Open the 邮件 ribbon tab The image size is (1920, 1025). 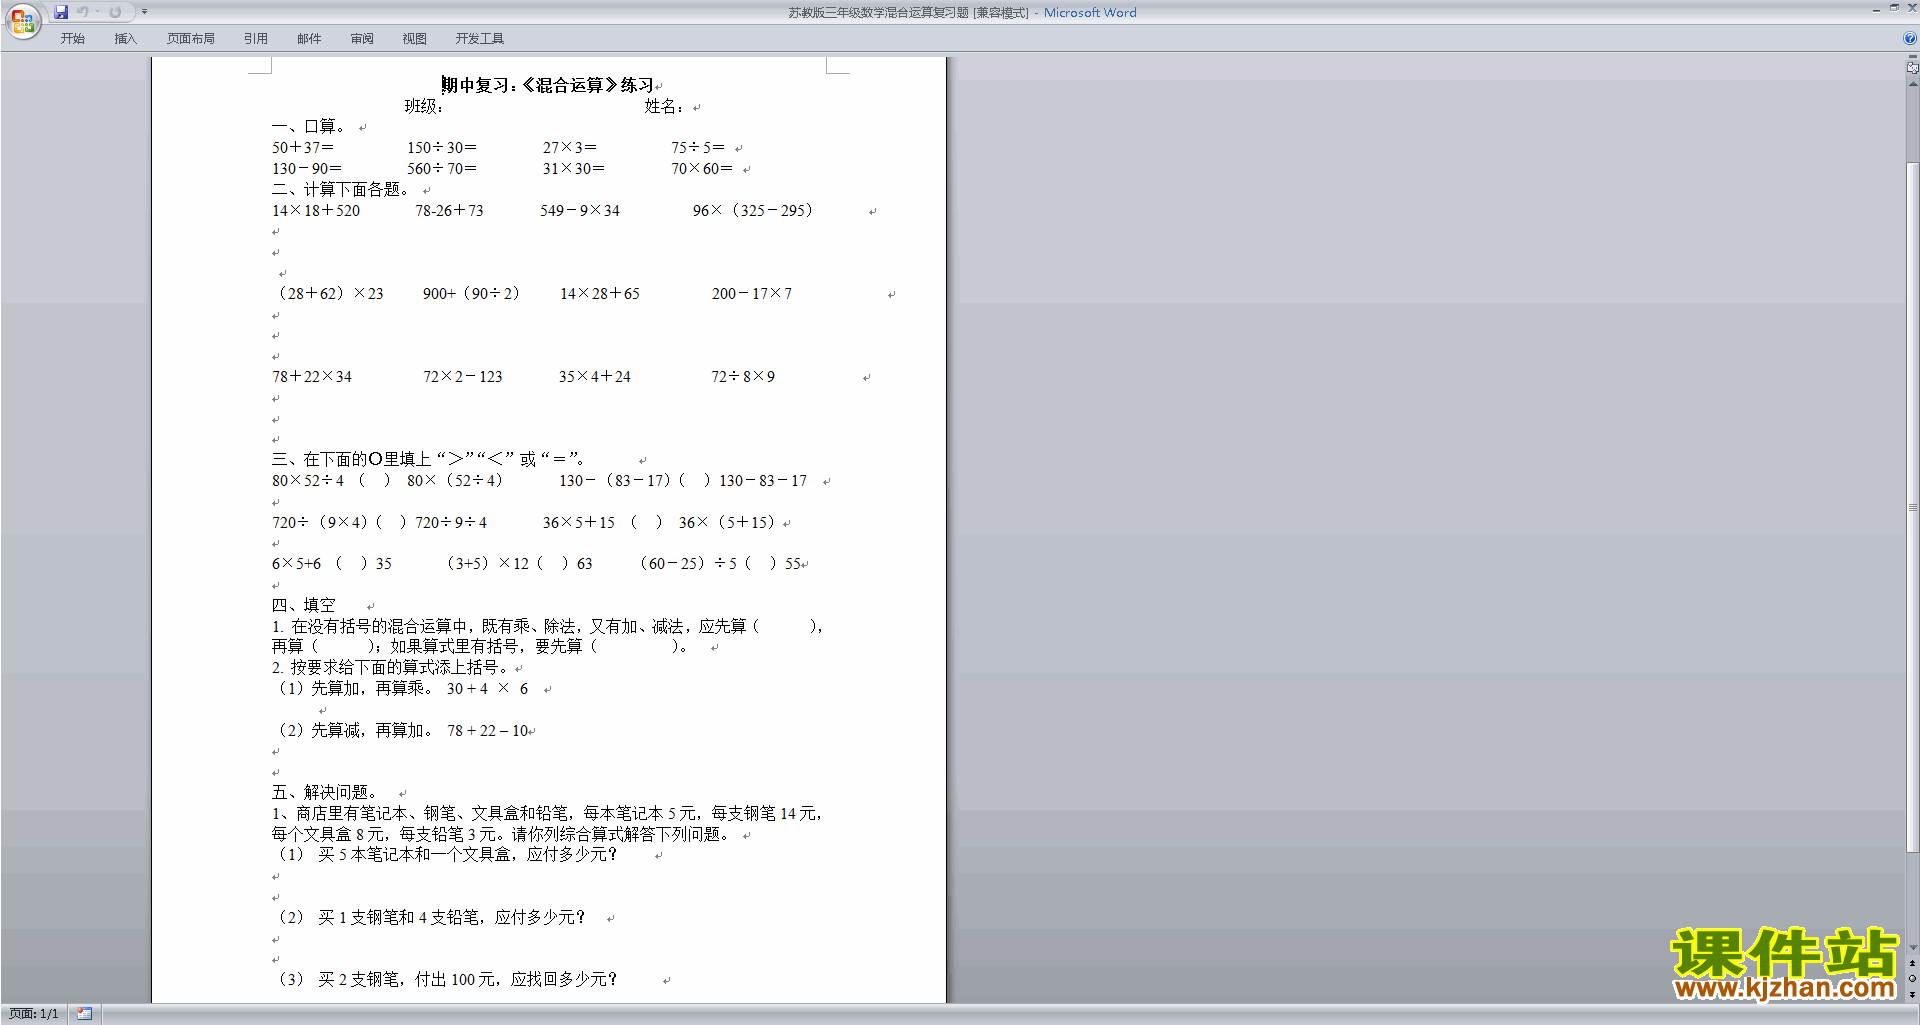(309, 38)
